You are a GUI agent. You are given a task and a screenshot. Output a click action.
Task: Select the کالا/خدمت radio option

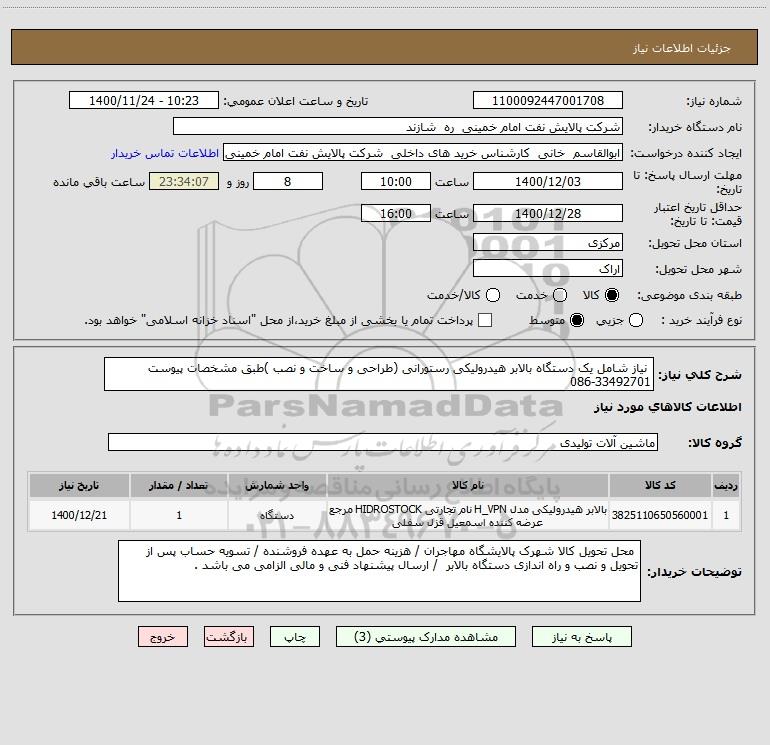(x=493, y=295)
